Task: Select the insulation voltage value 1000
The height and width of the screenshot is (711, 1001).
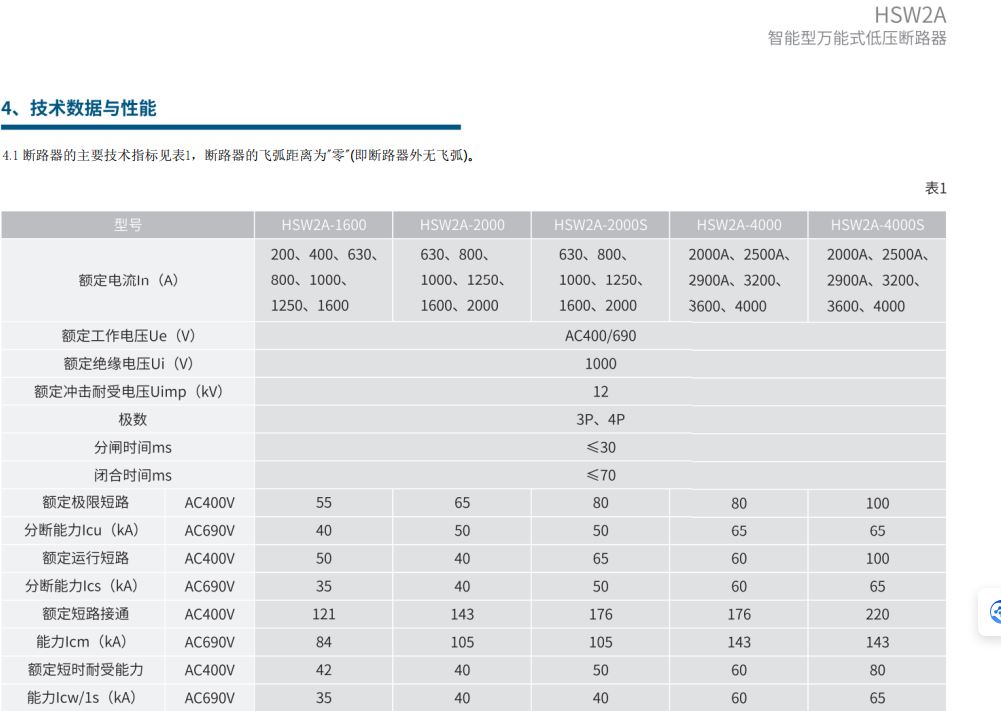Action: [601, 364]
